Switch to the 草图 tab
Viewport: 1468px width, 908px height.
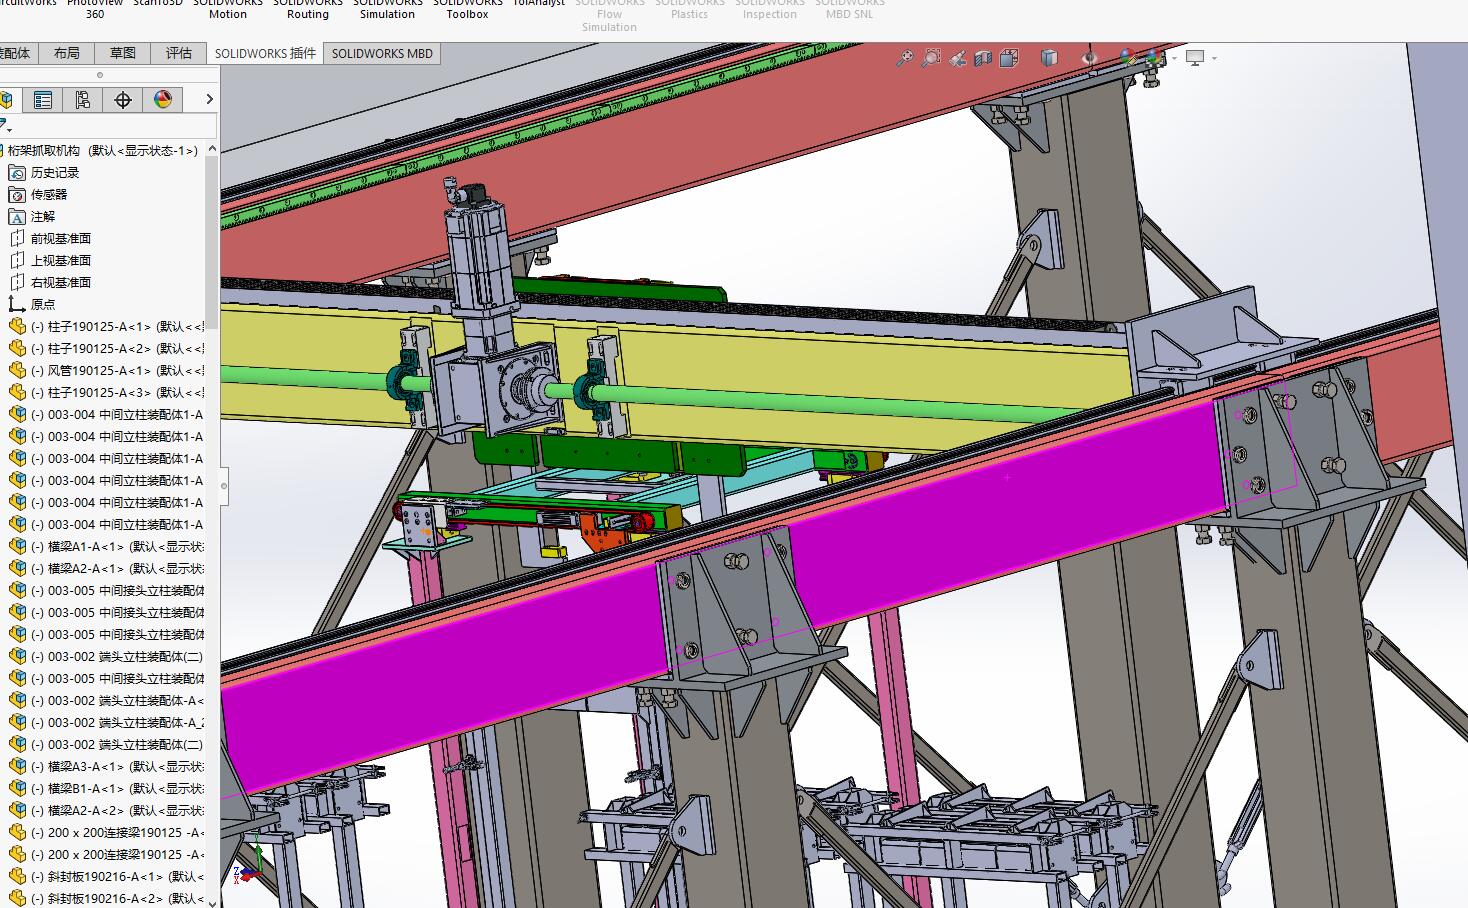coord(122,54)
